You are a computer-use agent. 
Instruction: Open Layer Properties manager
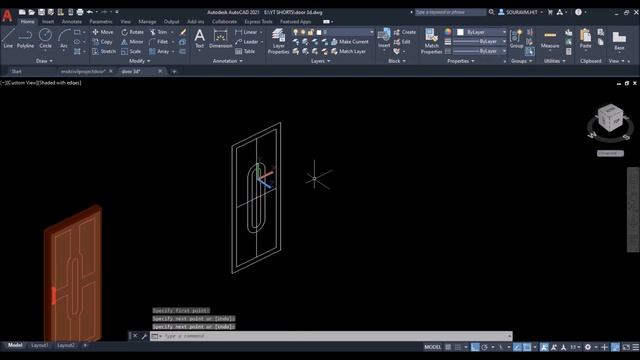point(278,41)
